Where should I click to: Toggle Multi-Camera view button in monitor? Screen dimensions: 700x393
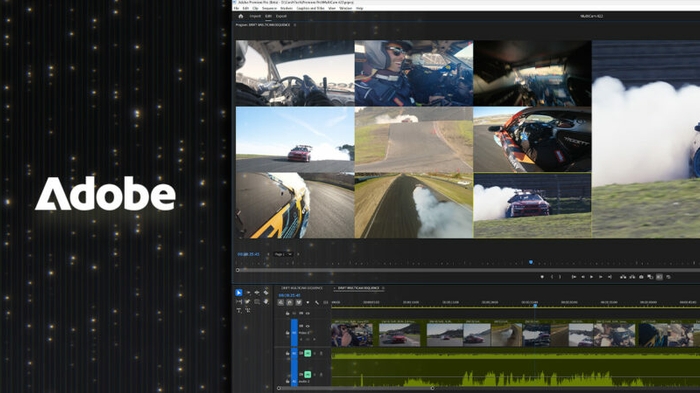point(659,277)
